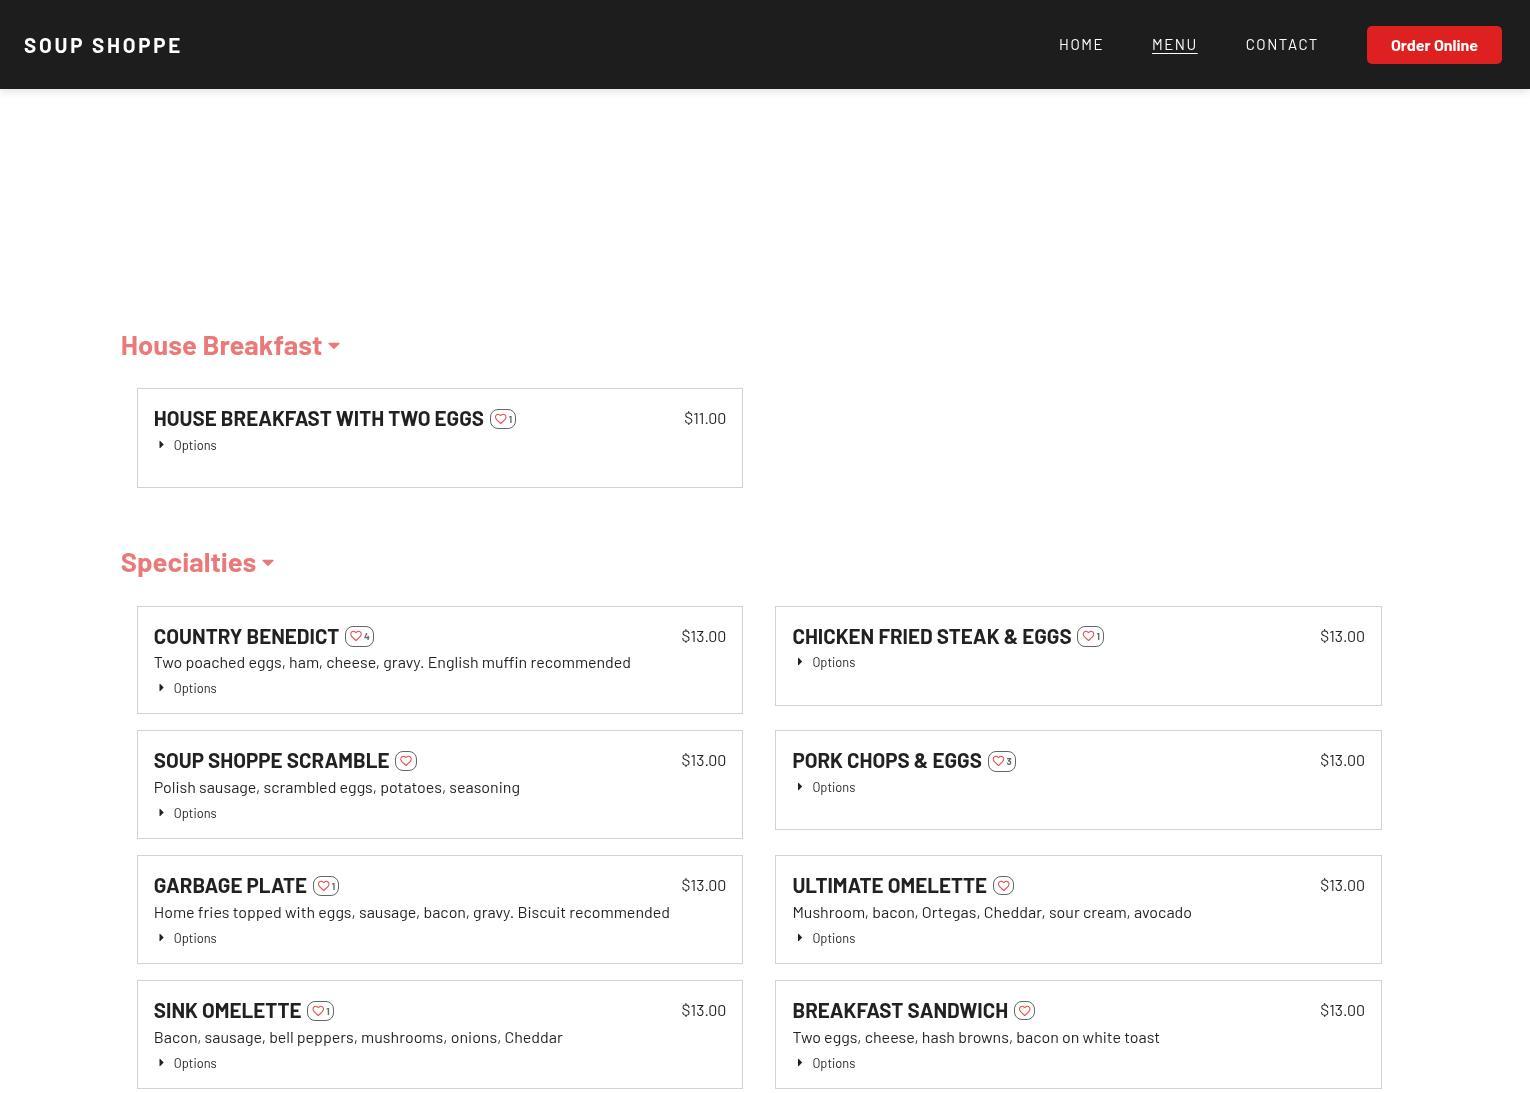The width and height of the screenshot is (1530, 1093).
Task: Go to the Home nav item
Action: tap(1080, 45)
